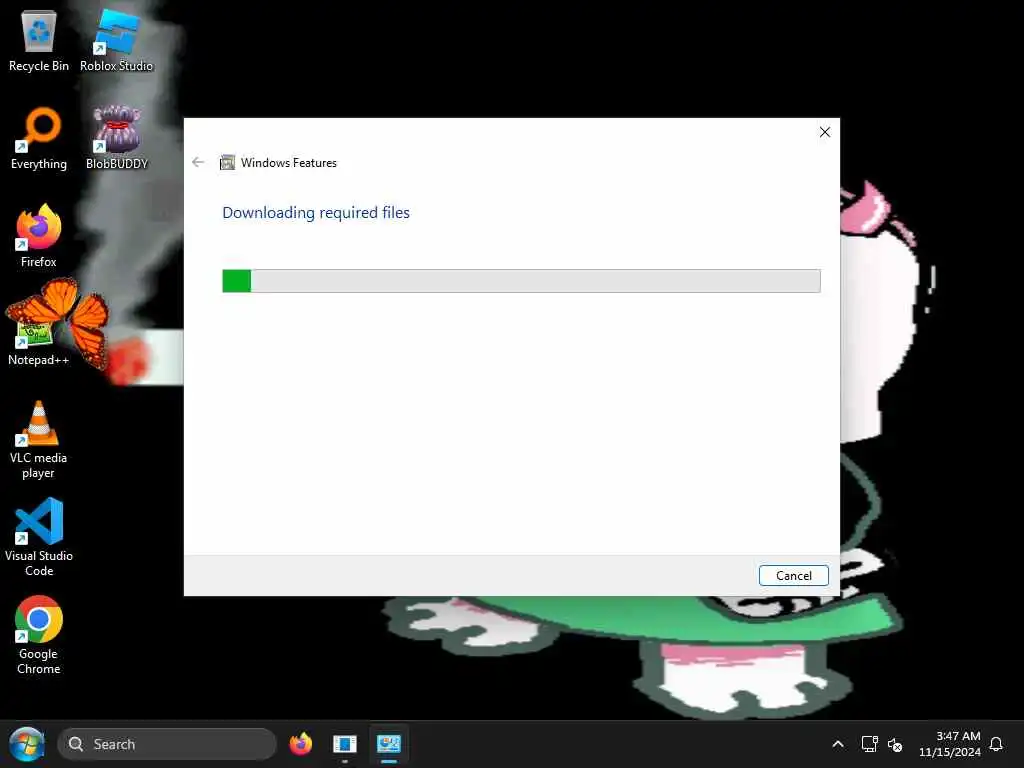Click the green download progress bar
Image resolution: width=1024 pixels, height=768 pixels.
(521, 281)
